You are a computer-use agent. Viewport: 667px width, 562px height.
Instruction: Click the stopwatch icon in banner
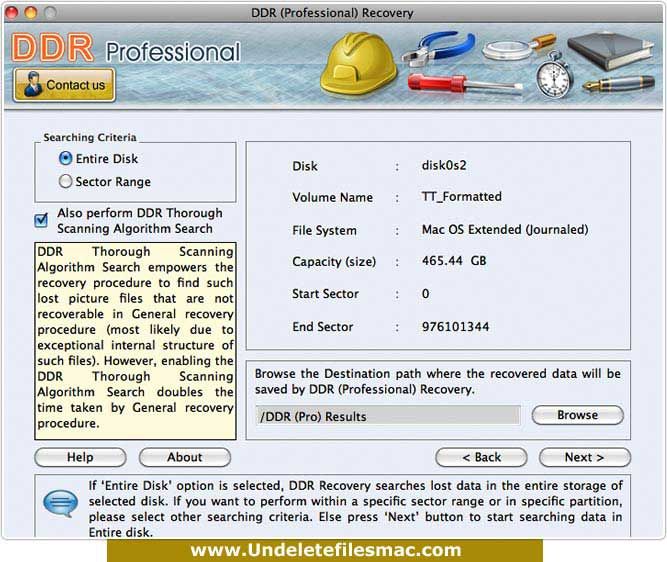click(x=553, y=75)
